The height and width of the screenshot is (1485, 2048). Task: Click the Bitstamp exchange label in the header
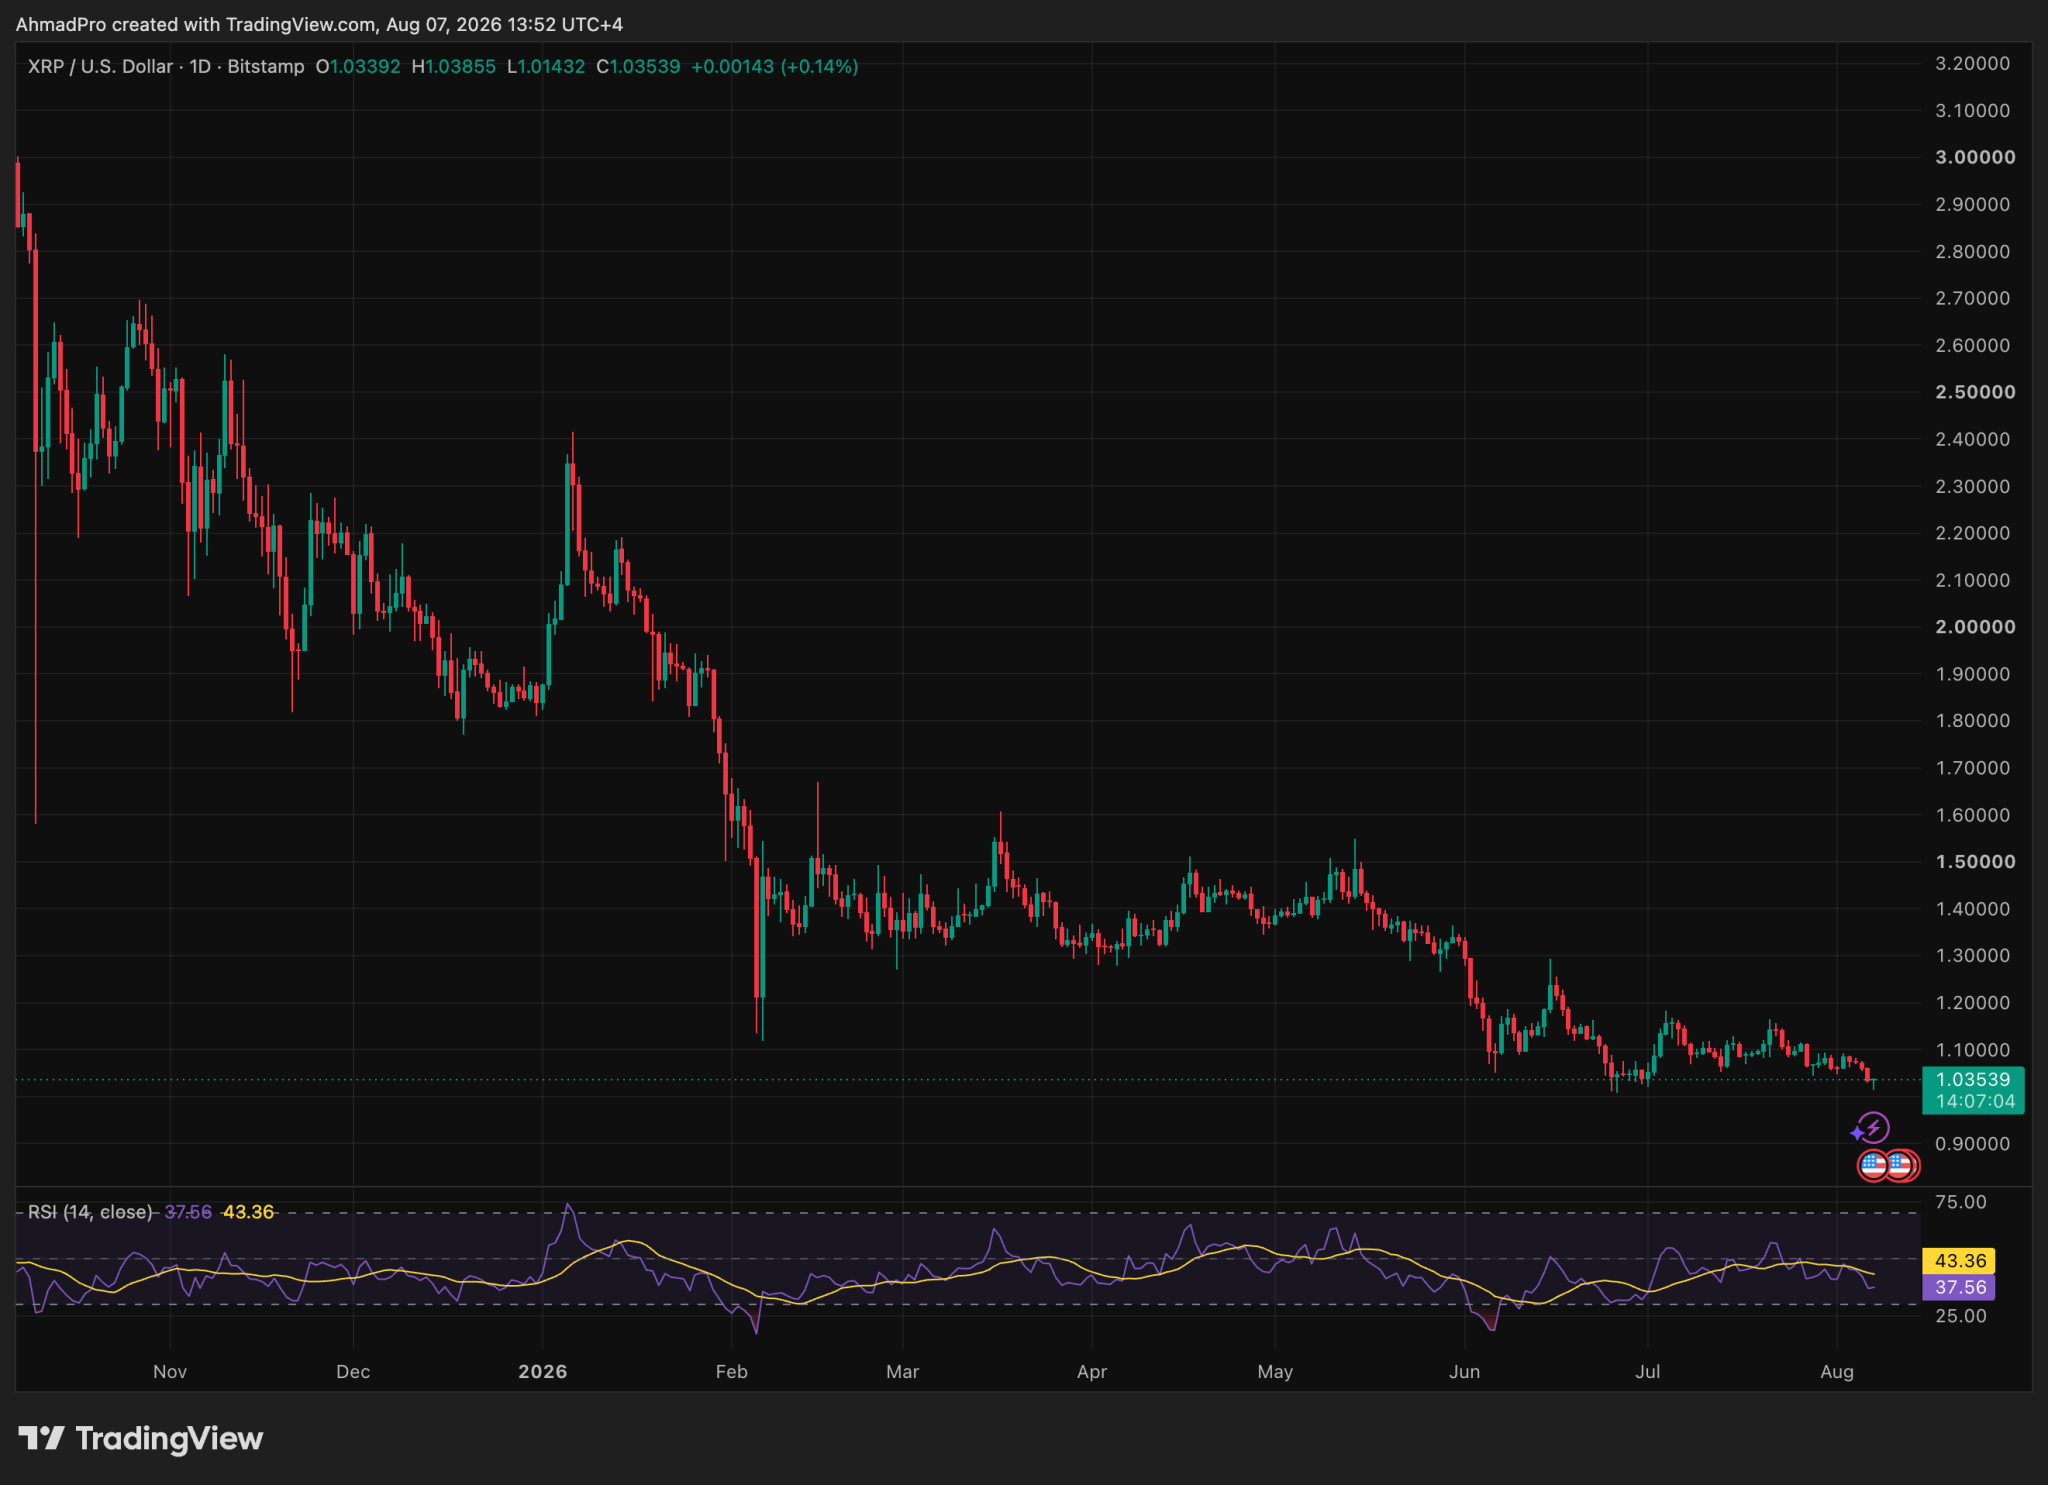pyautogui.click(x=266, y=67)
